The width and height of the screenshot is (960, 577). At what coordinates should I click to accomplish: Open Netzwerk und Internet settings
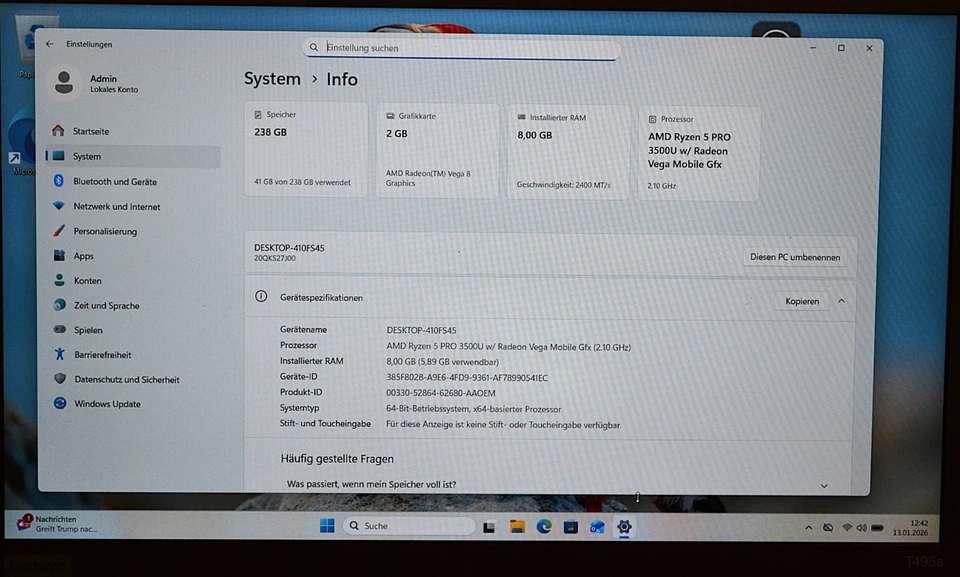click(133, 206)
